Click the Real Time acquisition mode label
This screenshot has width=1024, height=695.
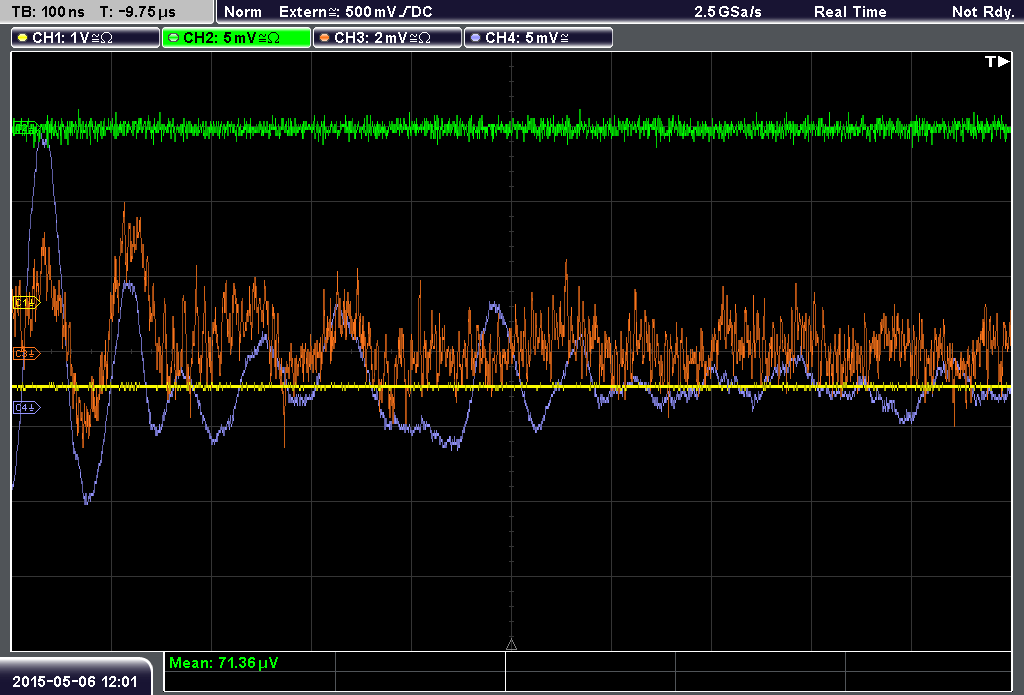coord(850,12)
